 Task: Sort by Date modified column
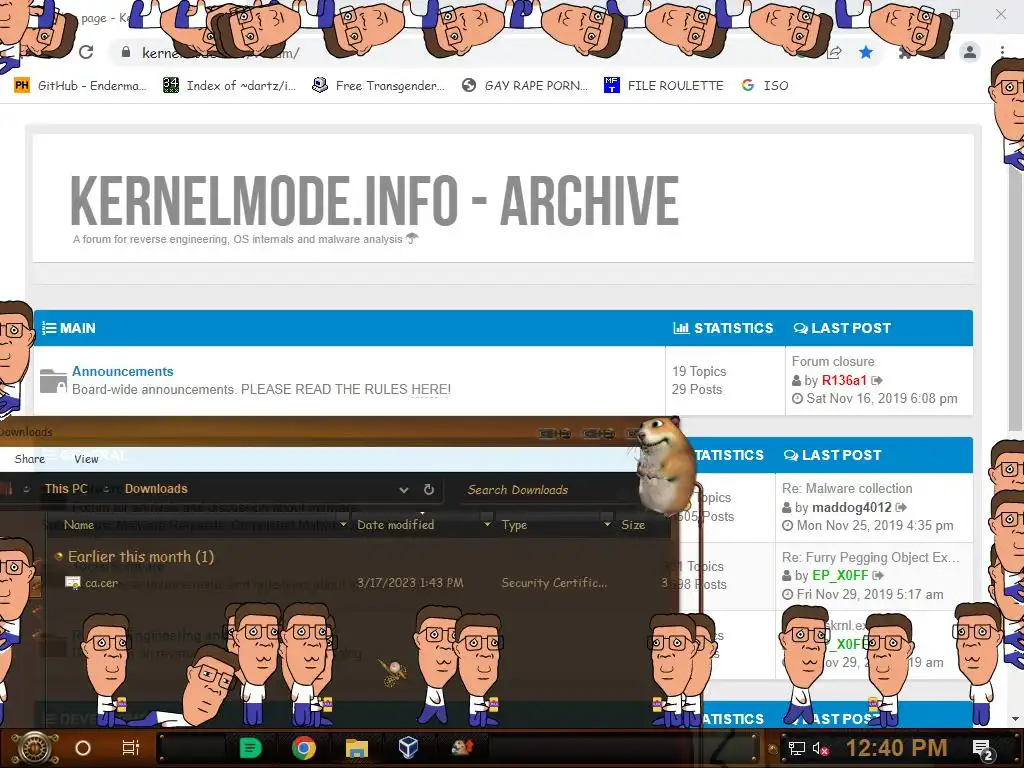pyautogui.click(x=395, y=525)
